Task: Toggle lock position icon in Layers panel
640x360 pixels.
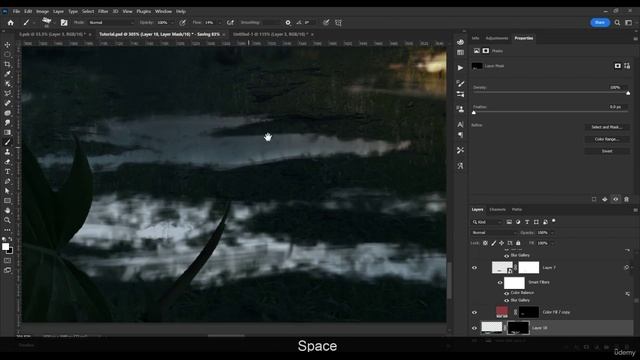Action: [502, 243]
